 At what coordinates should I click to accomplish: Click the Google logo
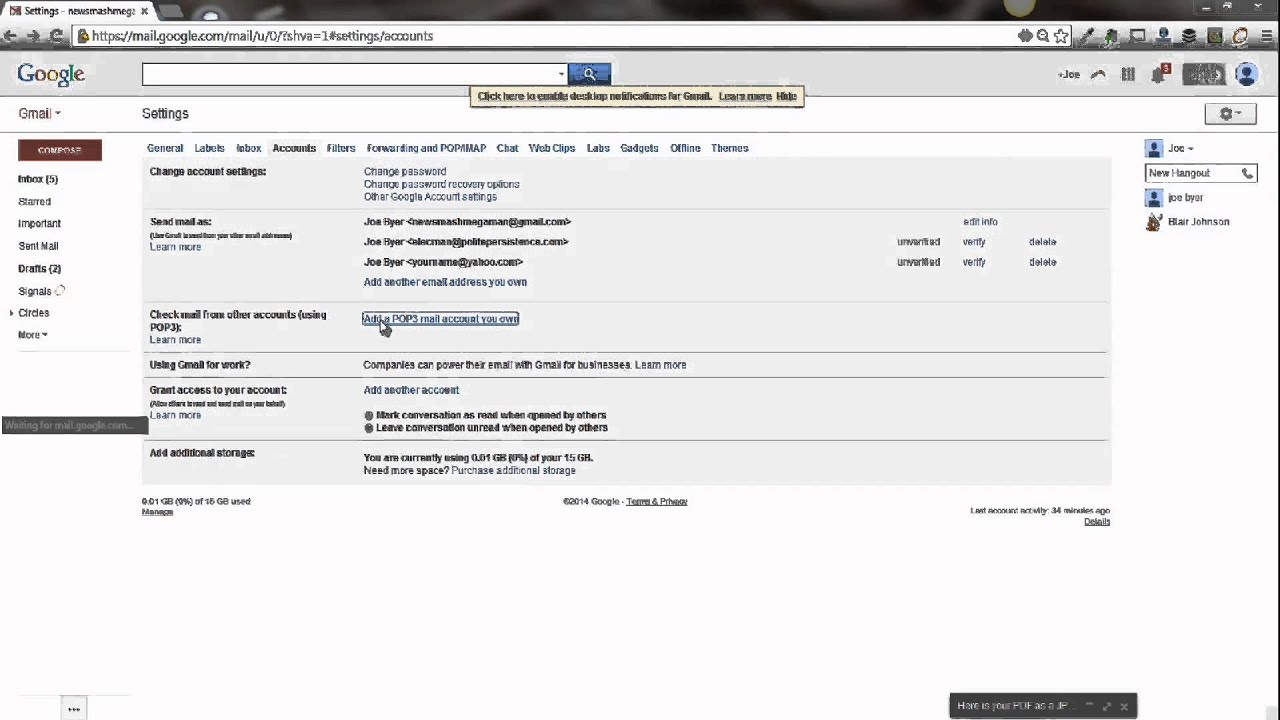coord(51,74)
